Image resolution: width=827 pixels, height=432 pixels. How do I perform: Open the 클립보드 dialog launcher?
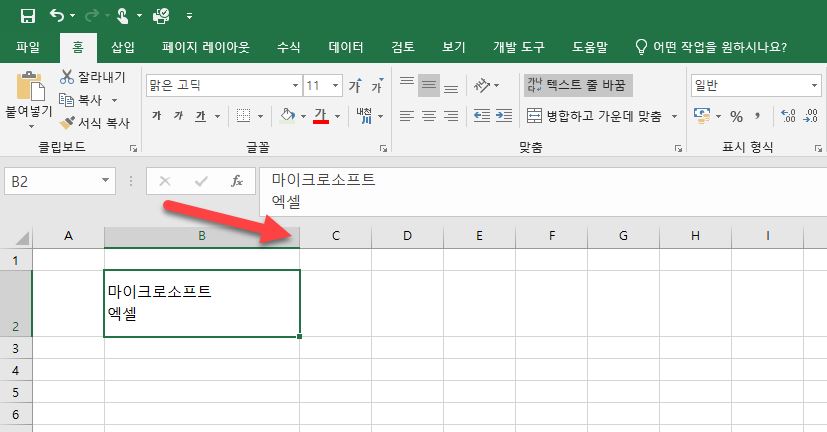(133, 149)
